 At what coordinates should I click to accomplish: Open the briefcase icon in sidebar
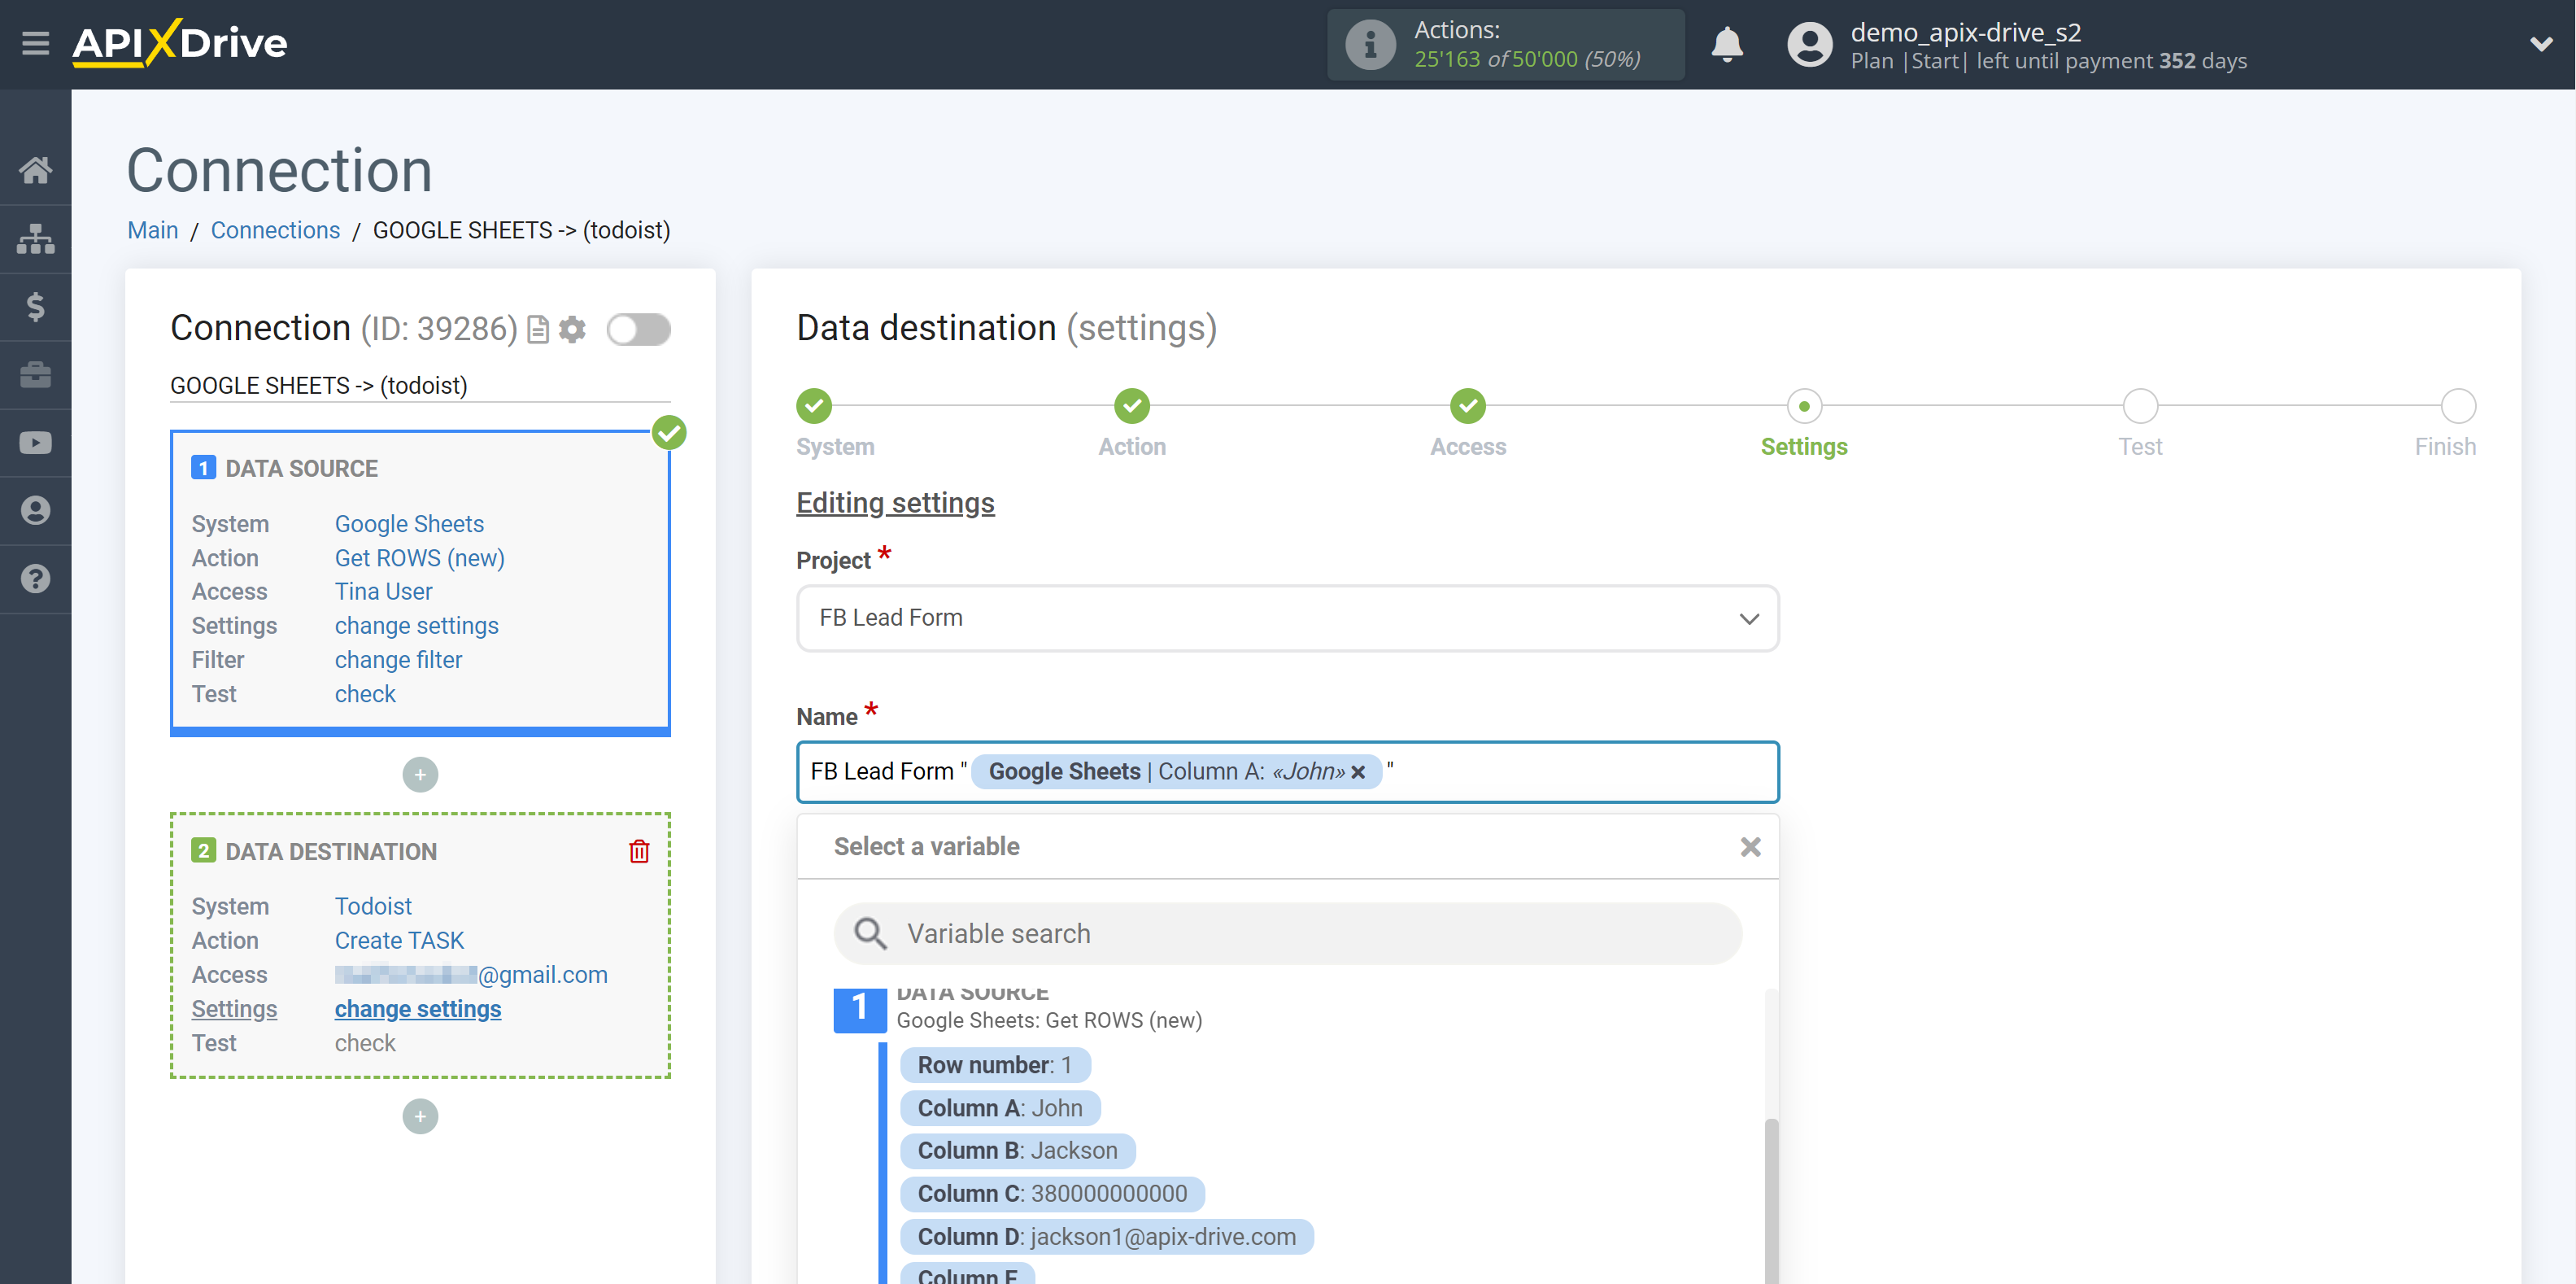tap(36, 375)
